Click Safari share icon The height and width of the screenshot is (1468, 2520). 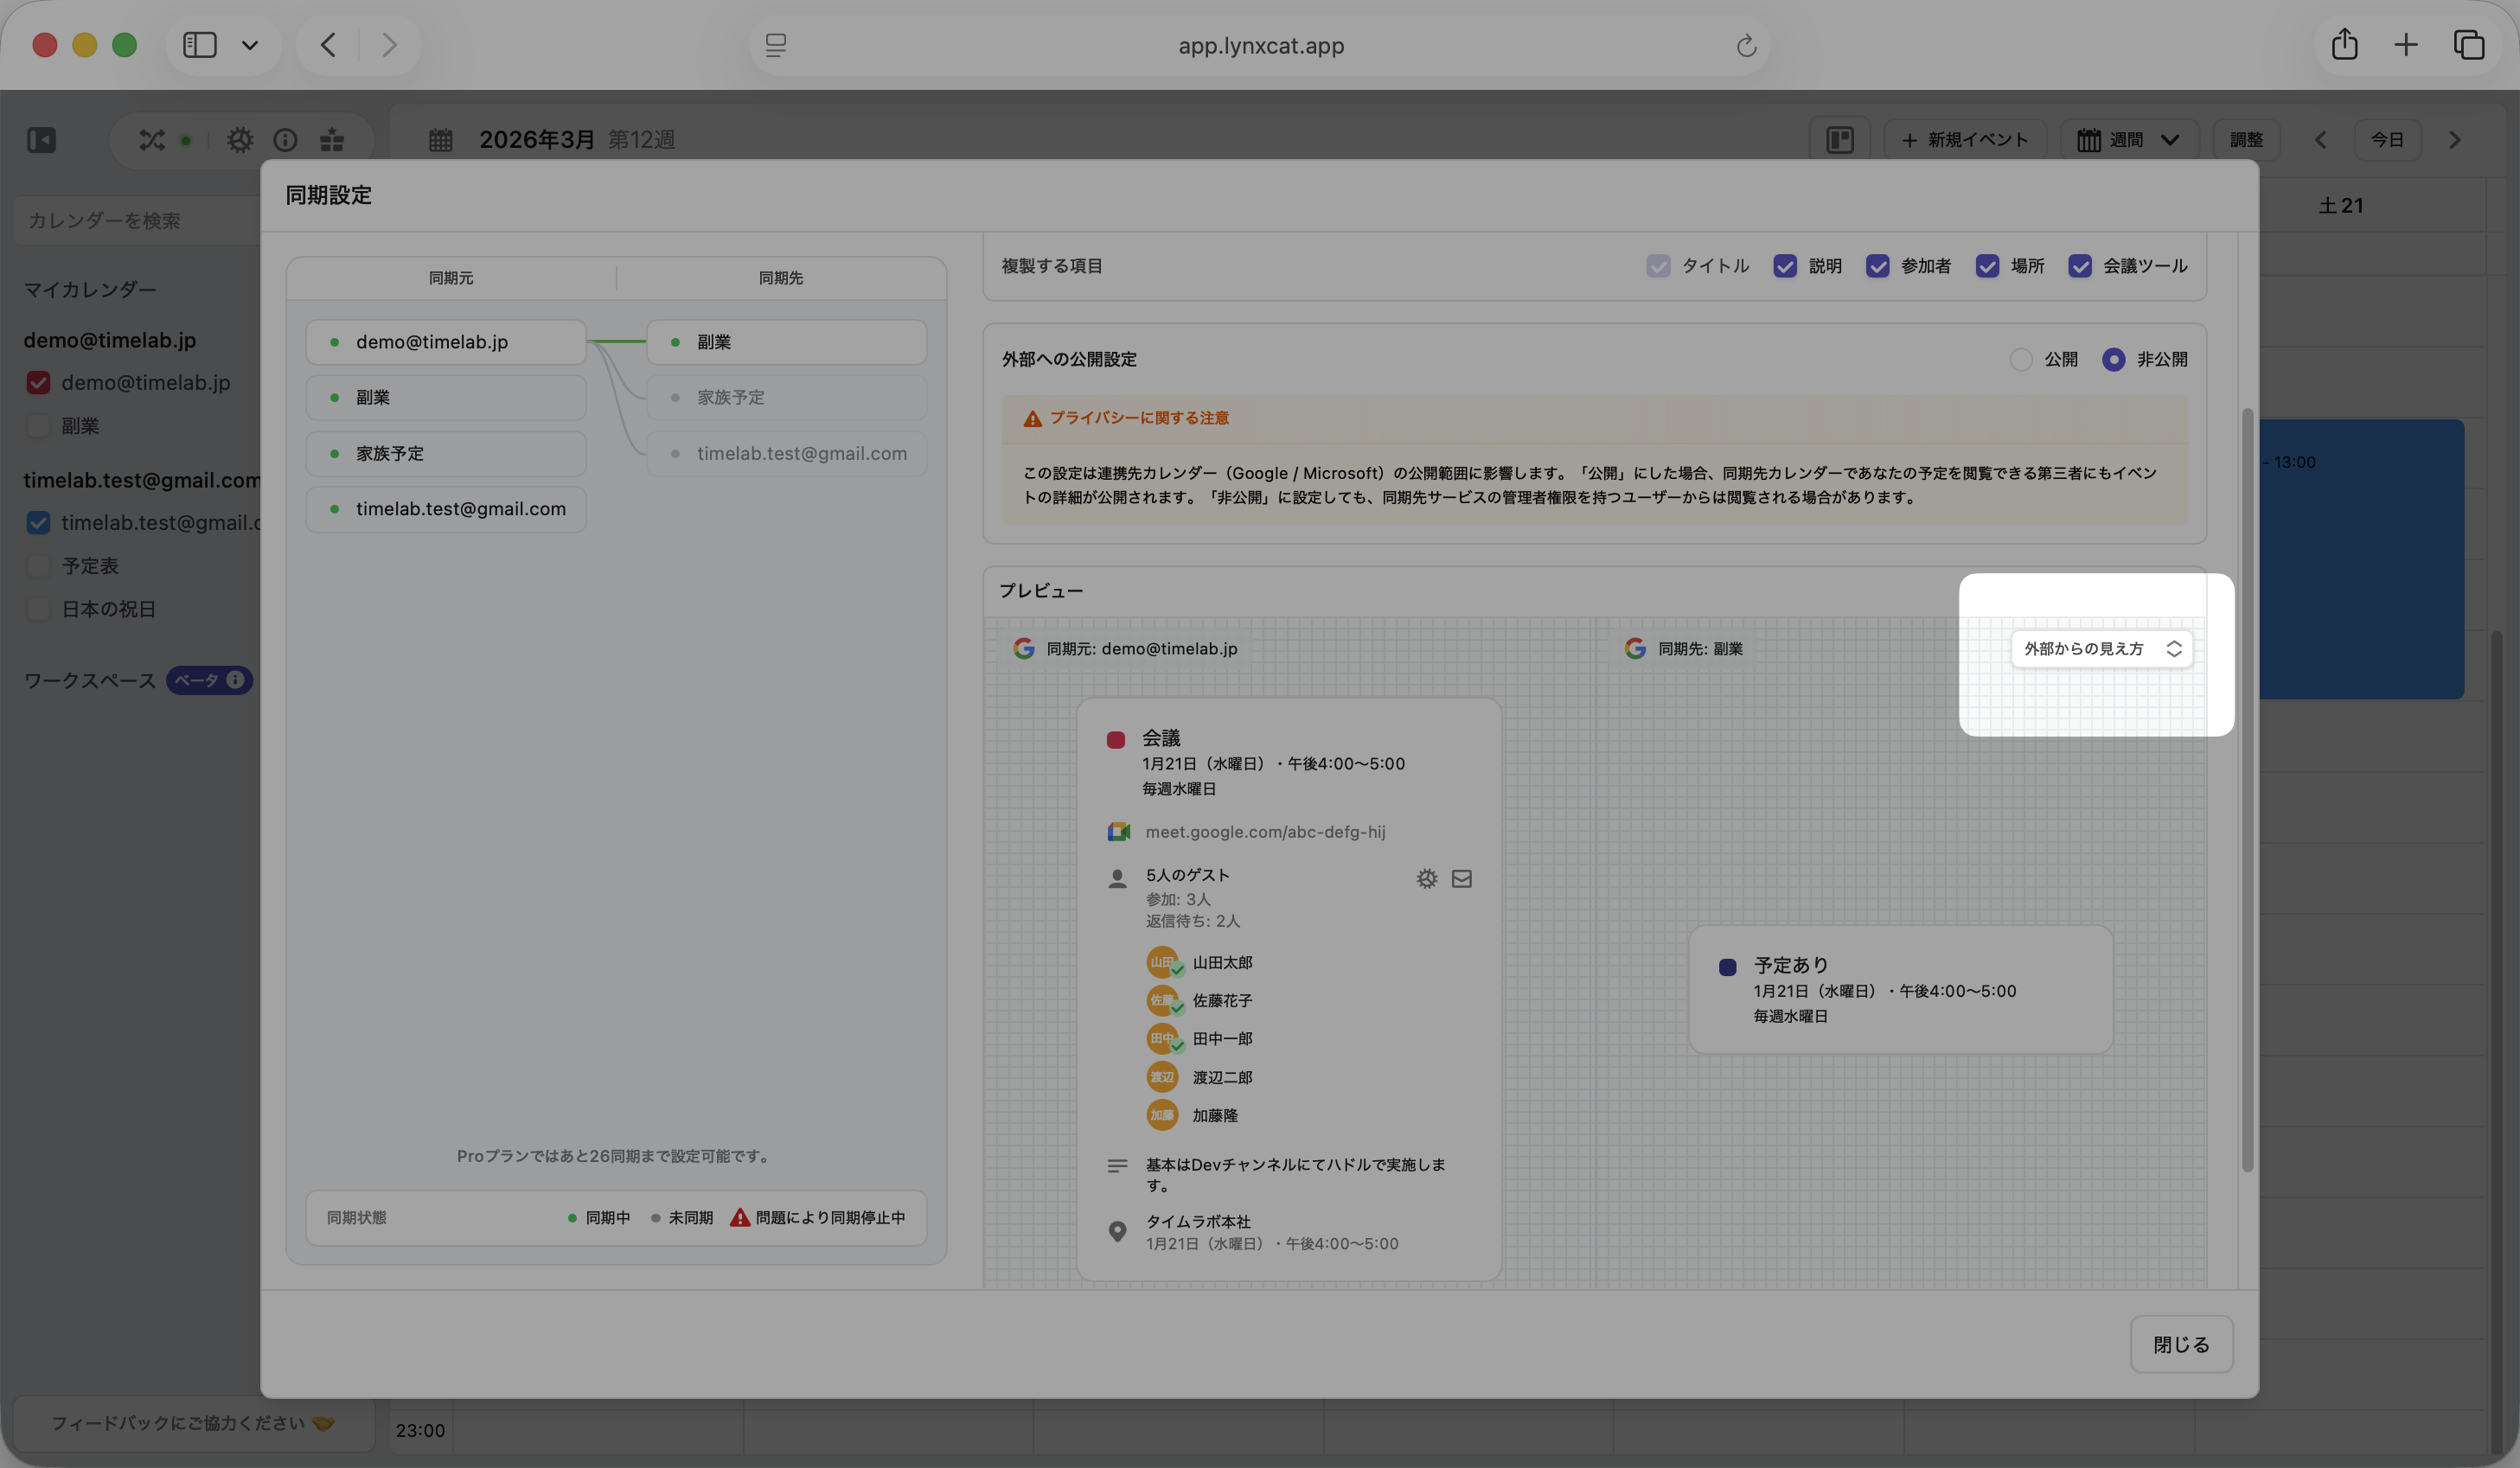tap(2344, 45)
